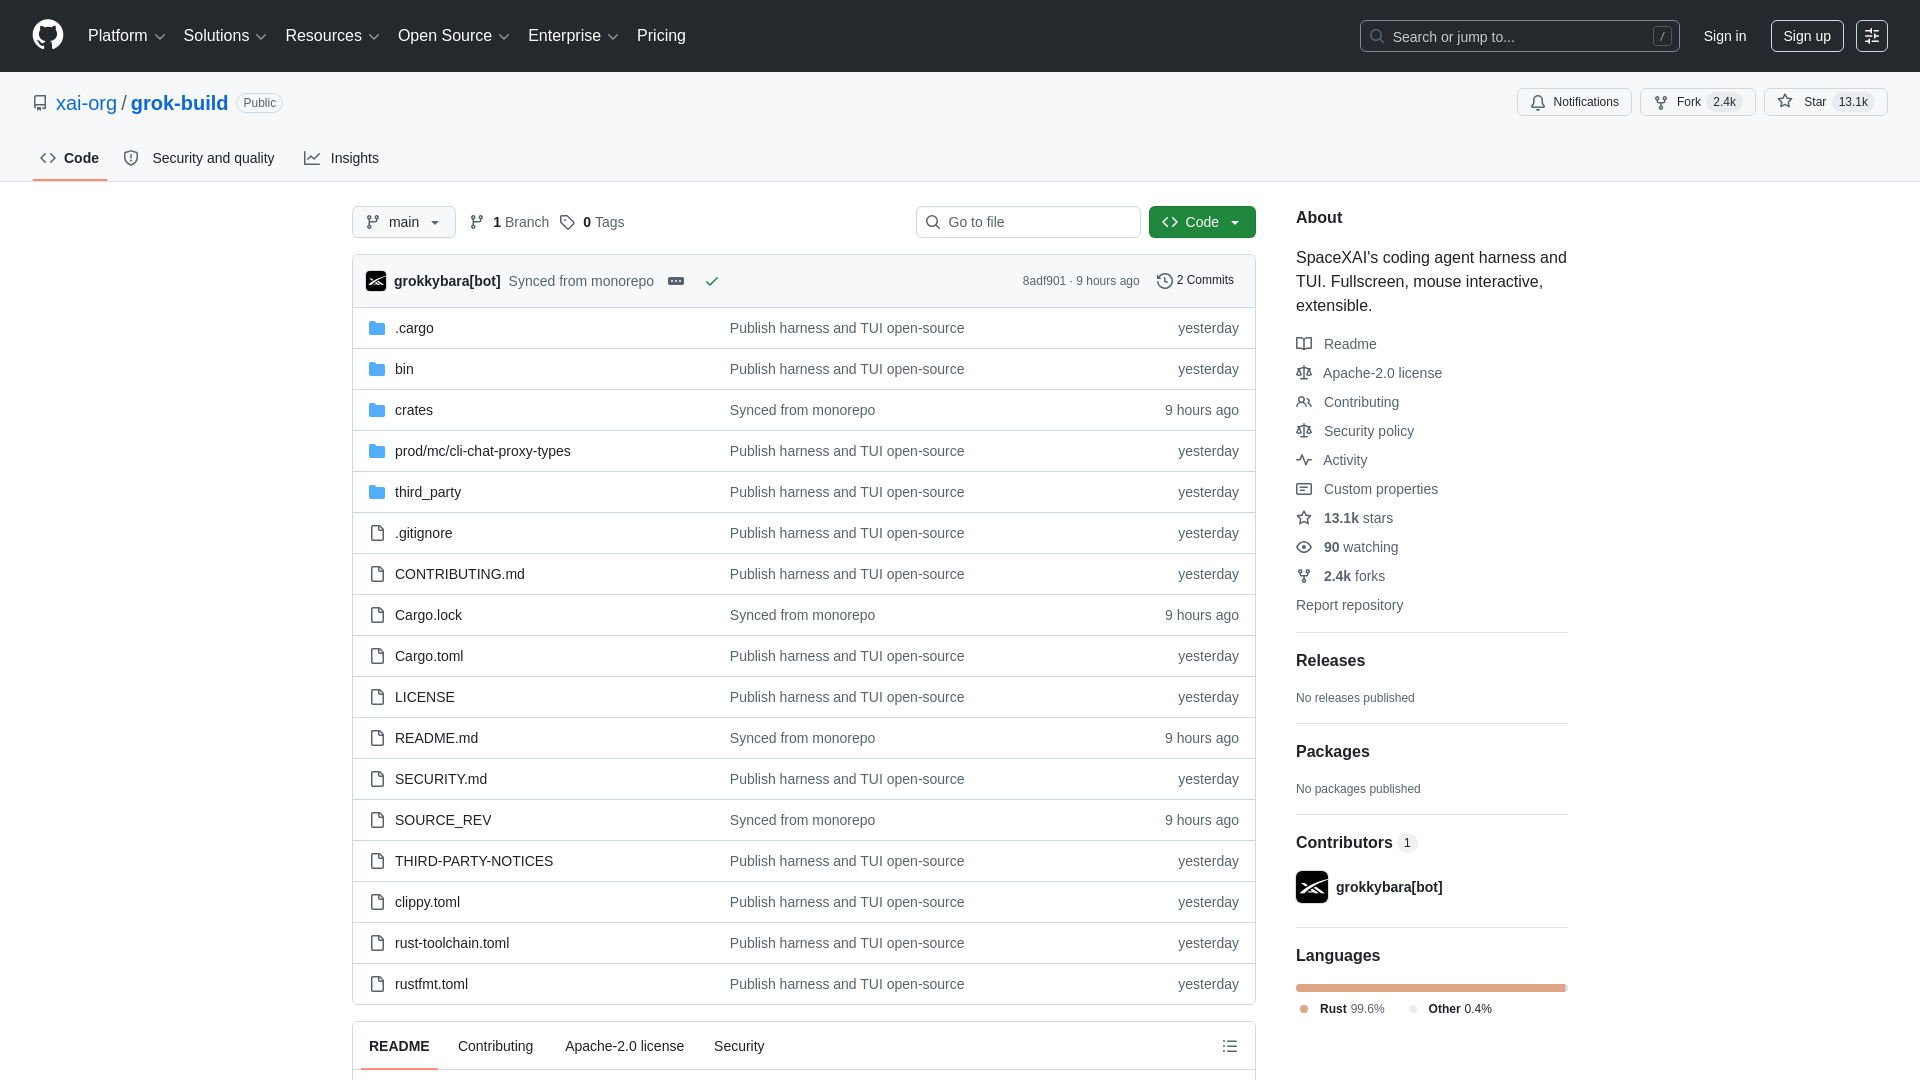Open the global navigation settings icon top right
This screenshot has height=1080, width=1920.
point(1872,36)
